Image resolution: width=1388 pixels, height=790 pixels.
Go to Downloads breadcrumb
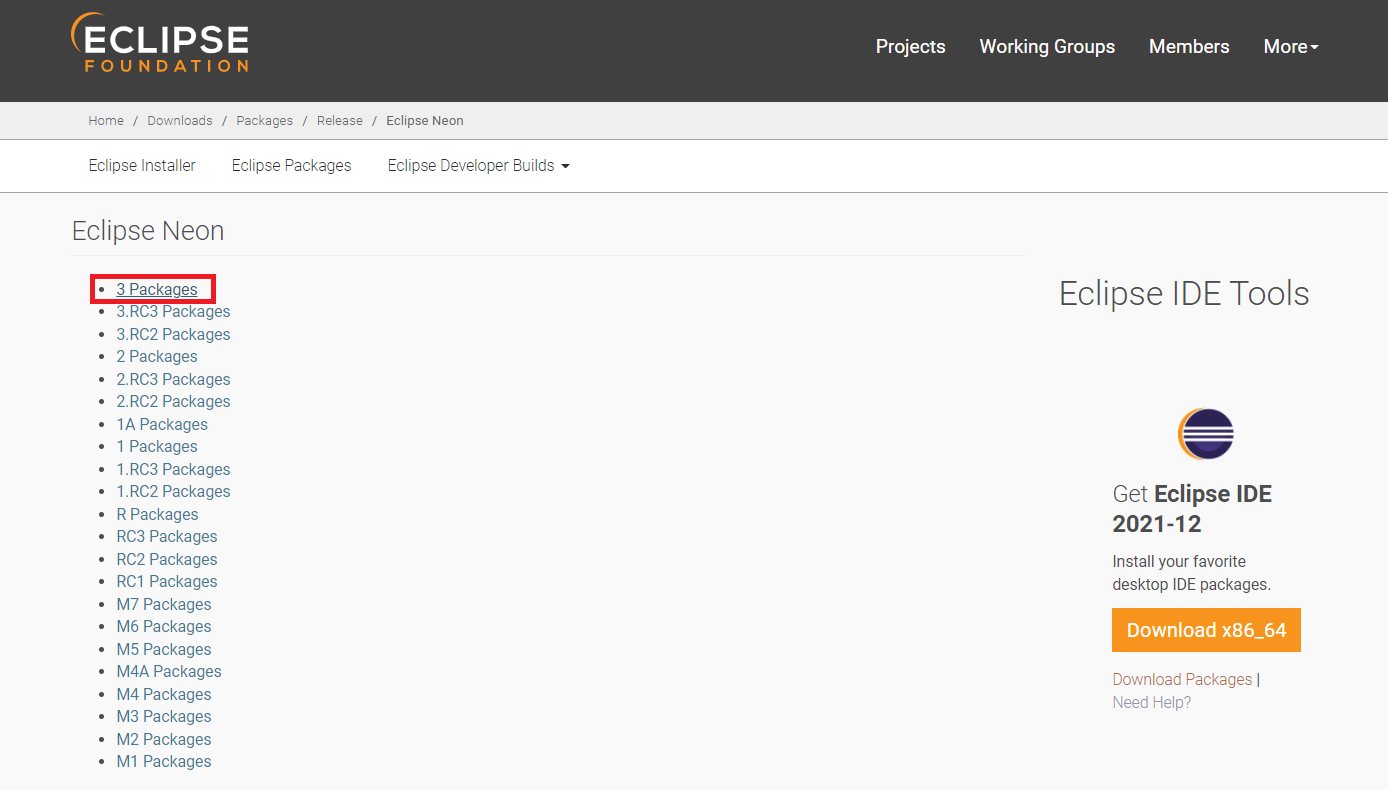180,121
